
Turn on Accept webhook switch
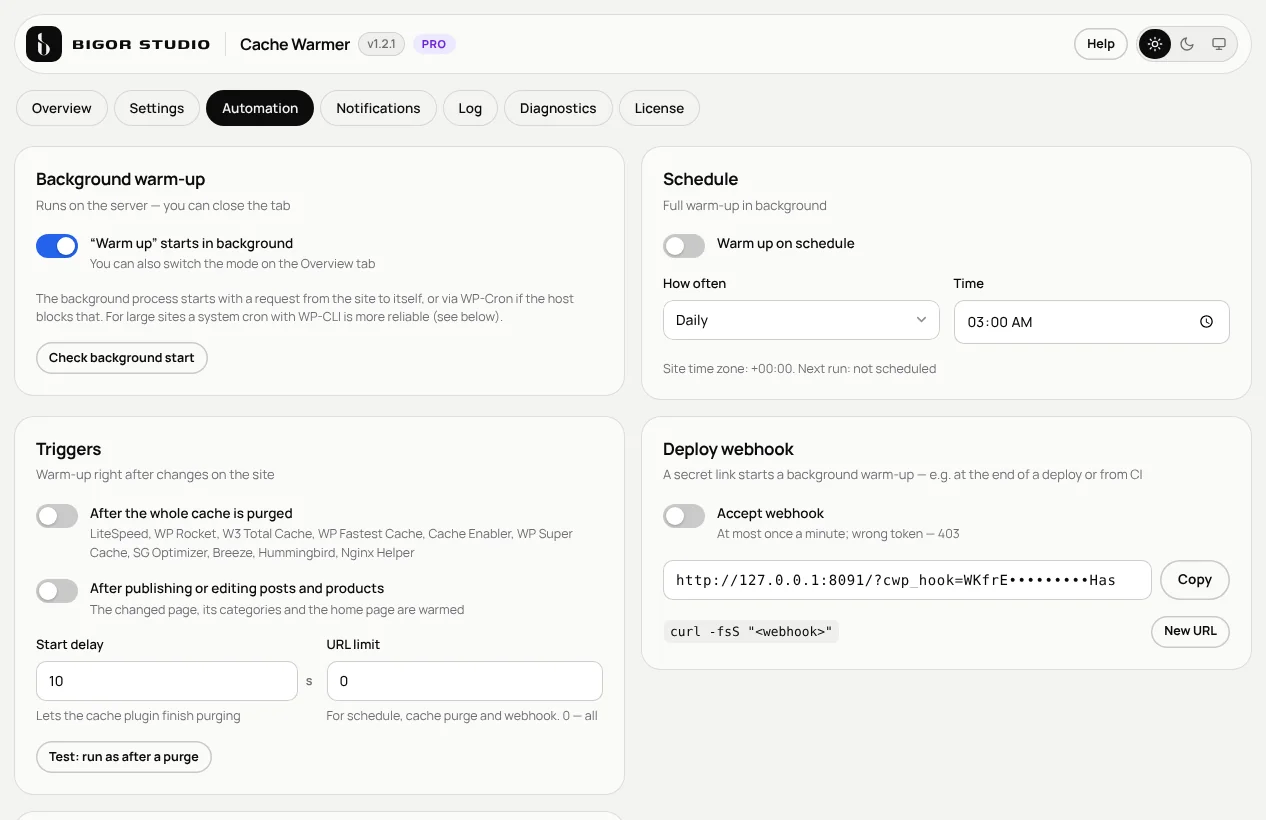tap(684, 516)
